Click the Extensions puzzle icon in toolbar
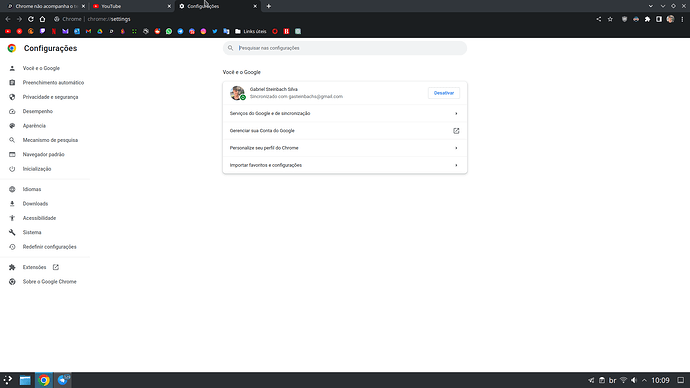This screenshot has width=690, height=388. point(647,19)
